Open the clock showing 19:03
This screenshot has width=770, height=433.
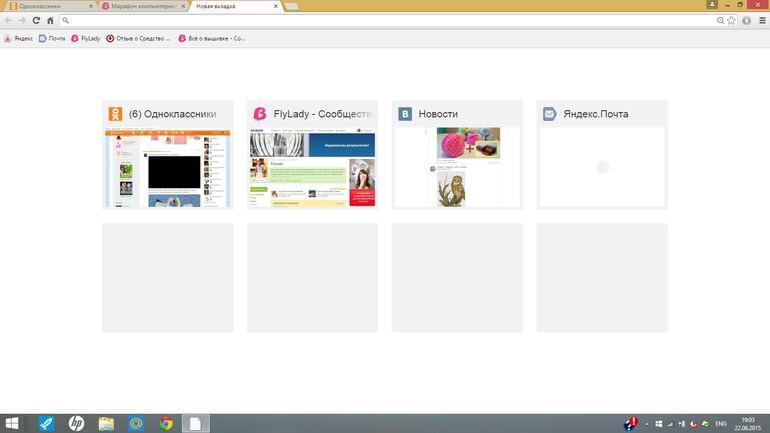[748, 424]
